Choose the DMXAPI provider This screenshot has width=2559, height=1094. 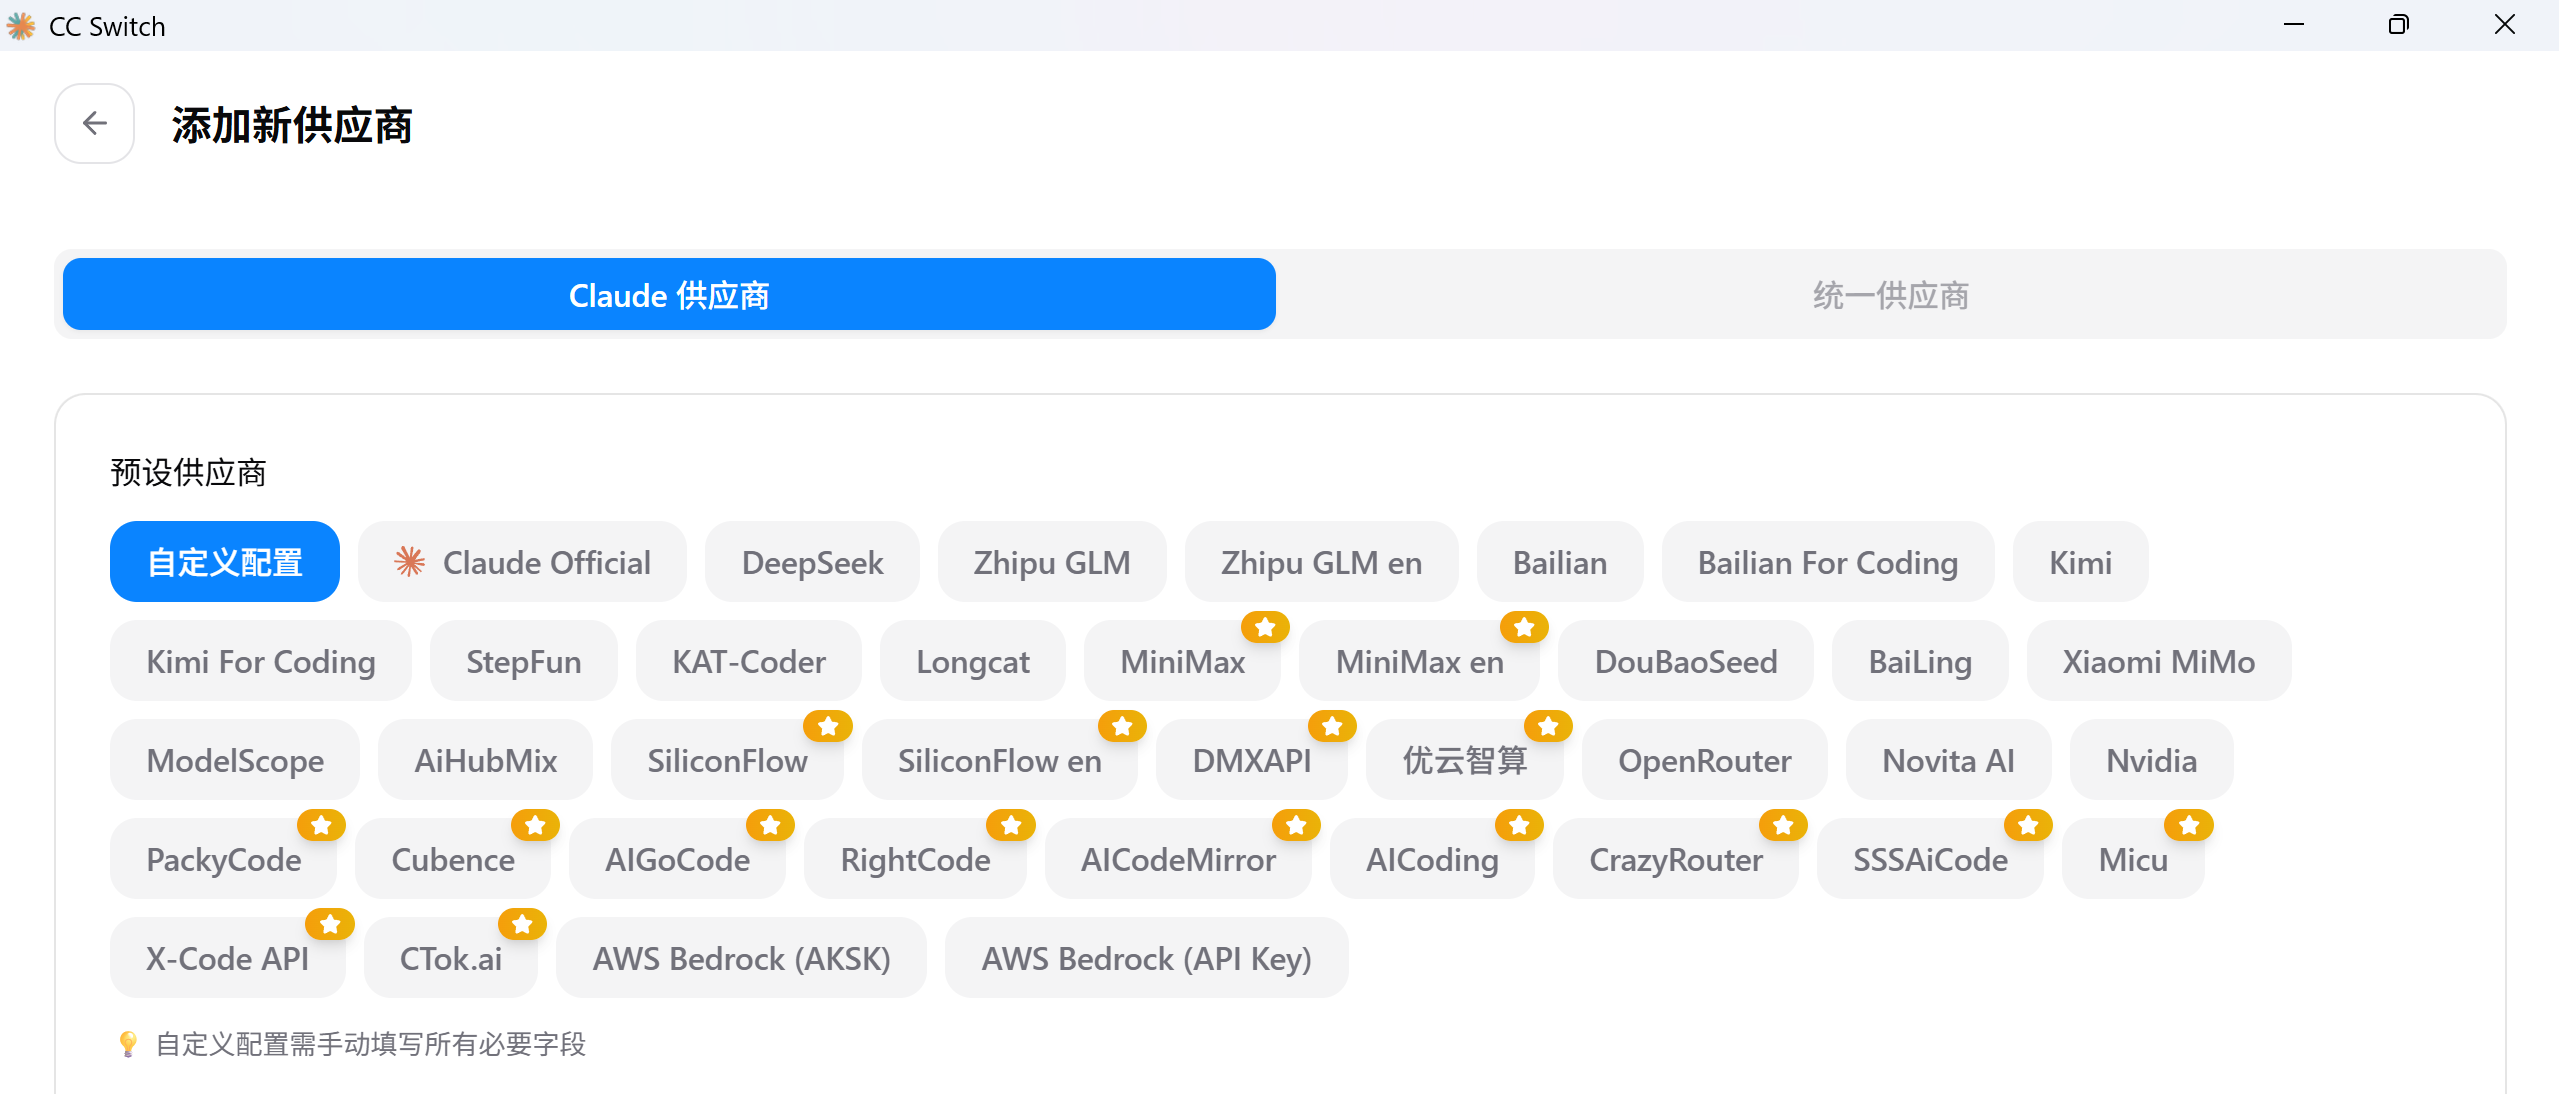(1252, 760)
